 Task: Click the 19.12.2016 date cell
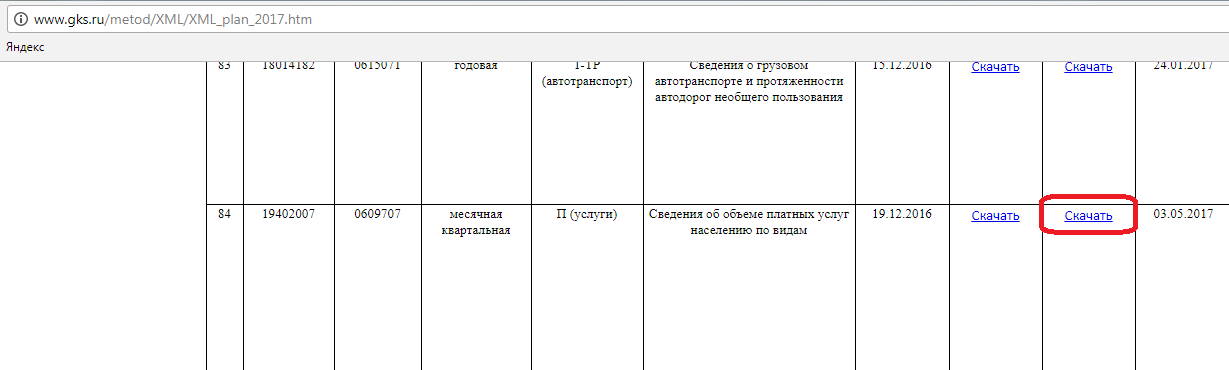[902, 214]
